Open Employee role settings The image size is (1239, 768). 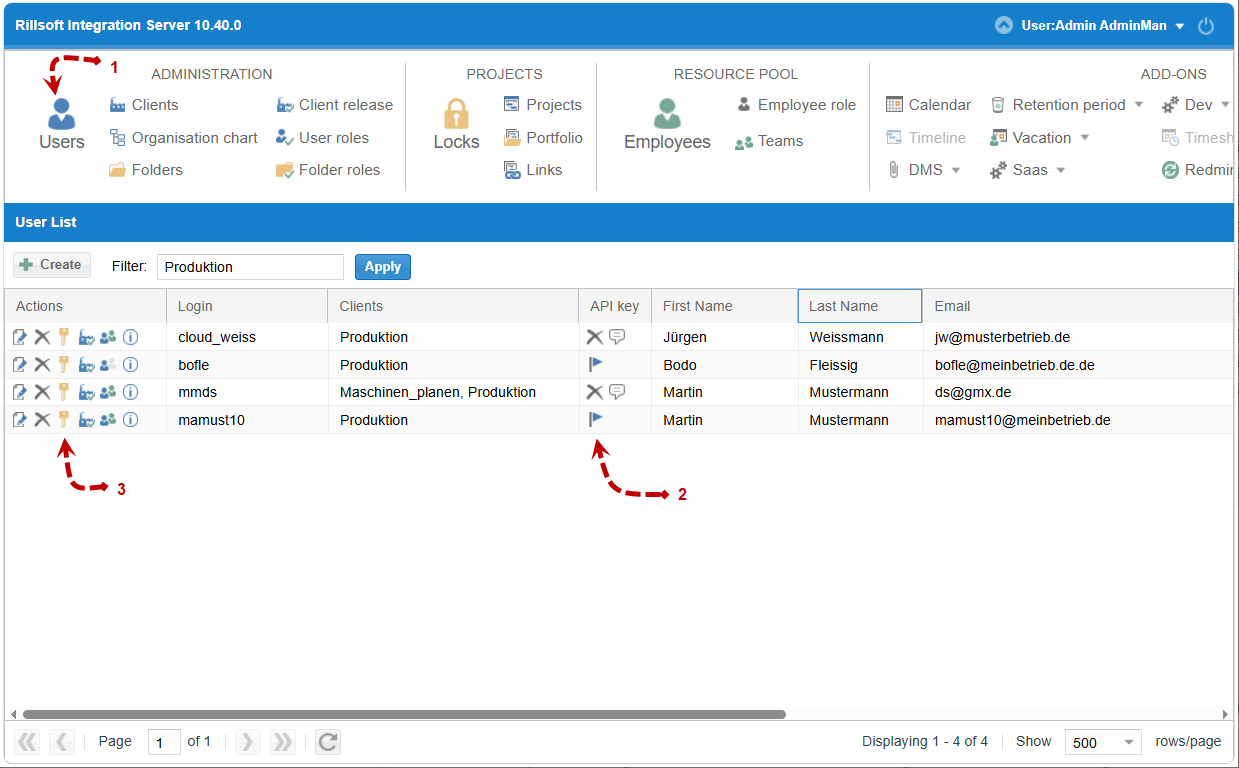click(796, 105)
